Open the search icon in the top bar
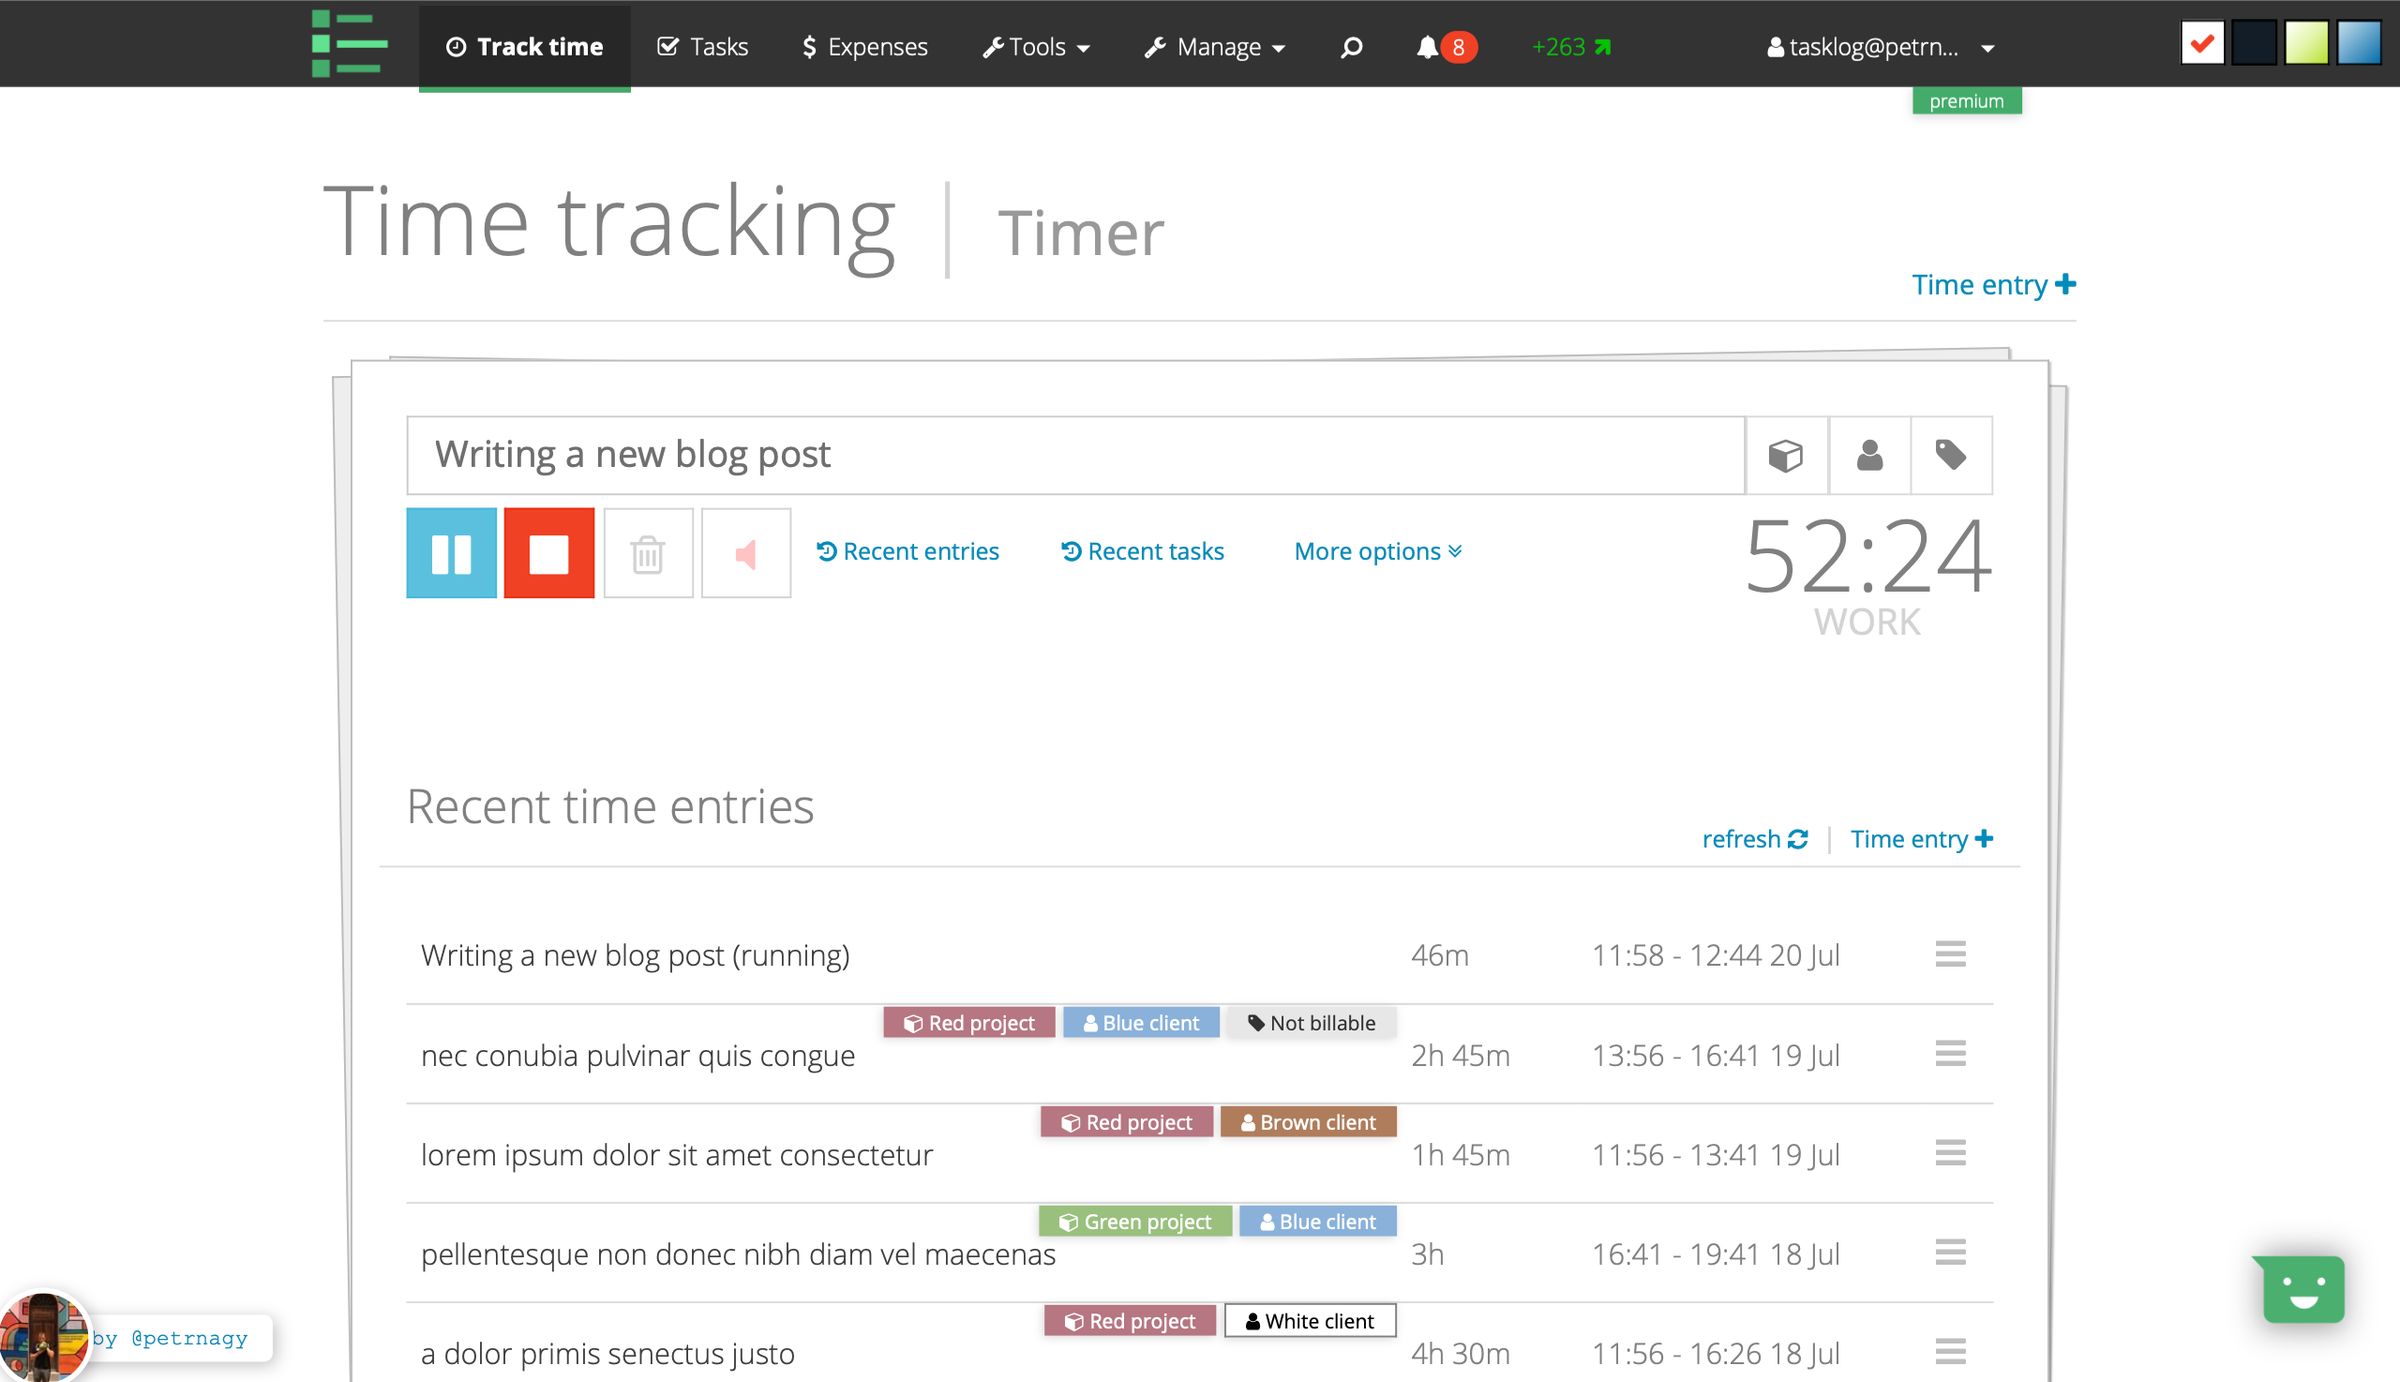This screenshot has height=1382, width=2400. click(1350, 46)
